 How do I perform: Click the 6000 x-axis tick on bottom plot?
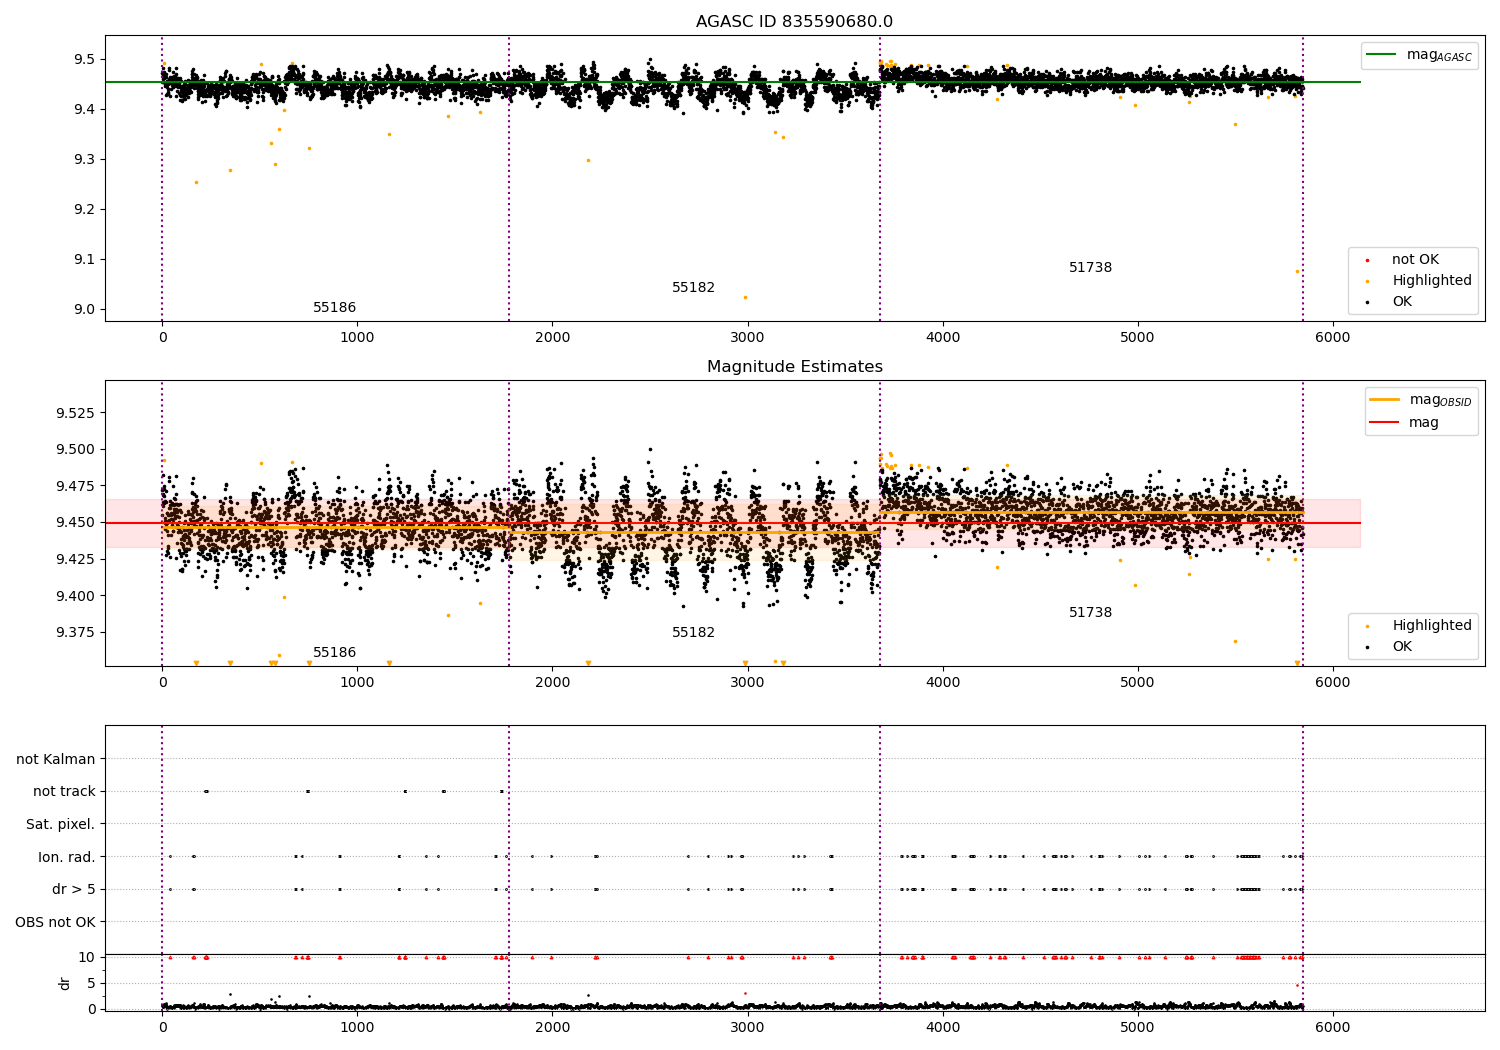point(1332,1027)
